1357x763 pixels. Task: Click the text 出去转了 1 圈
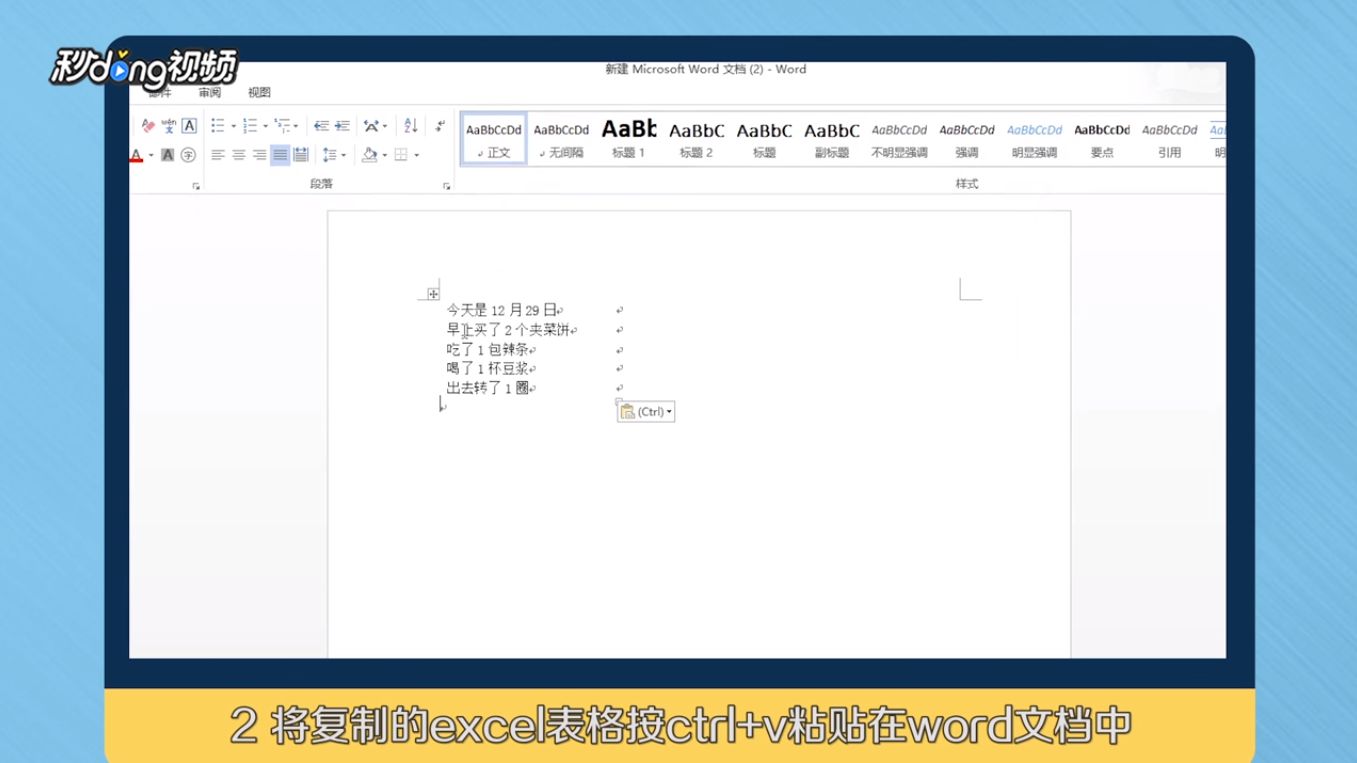coord(487,388)
